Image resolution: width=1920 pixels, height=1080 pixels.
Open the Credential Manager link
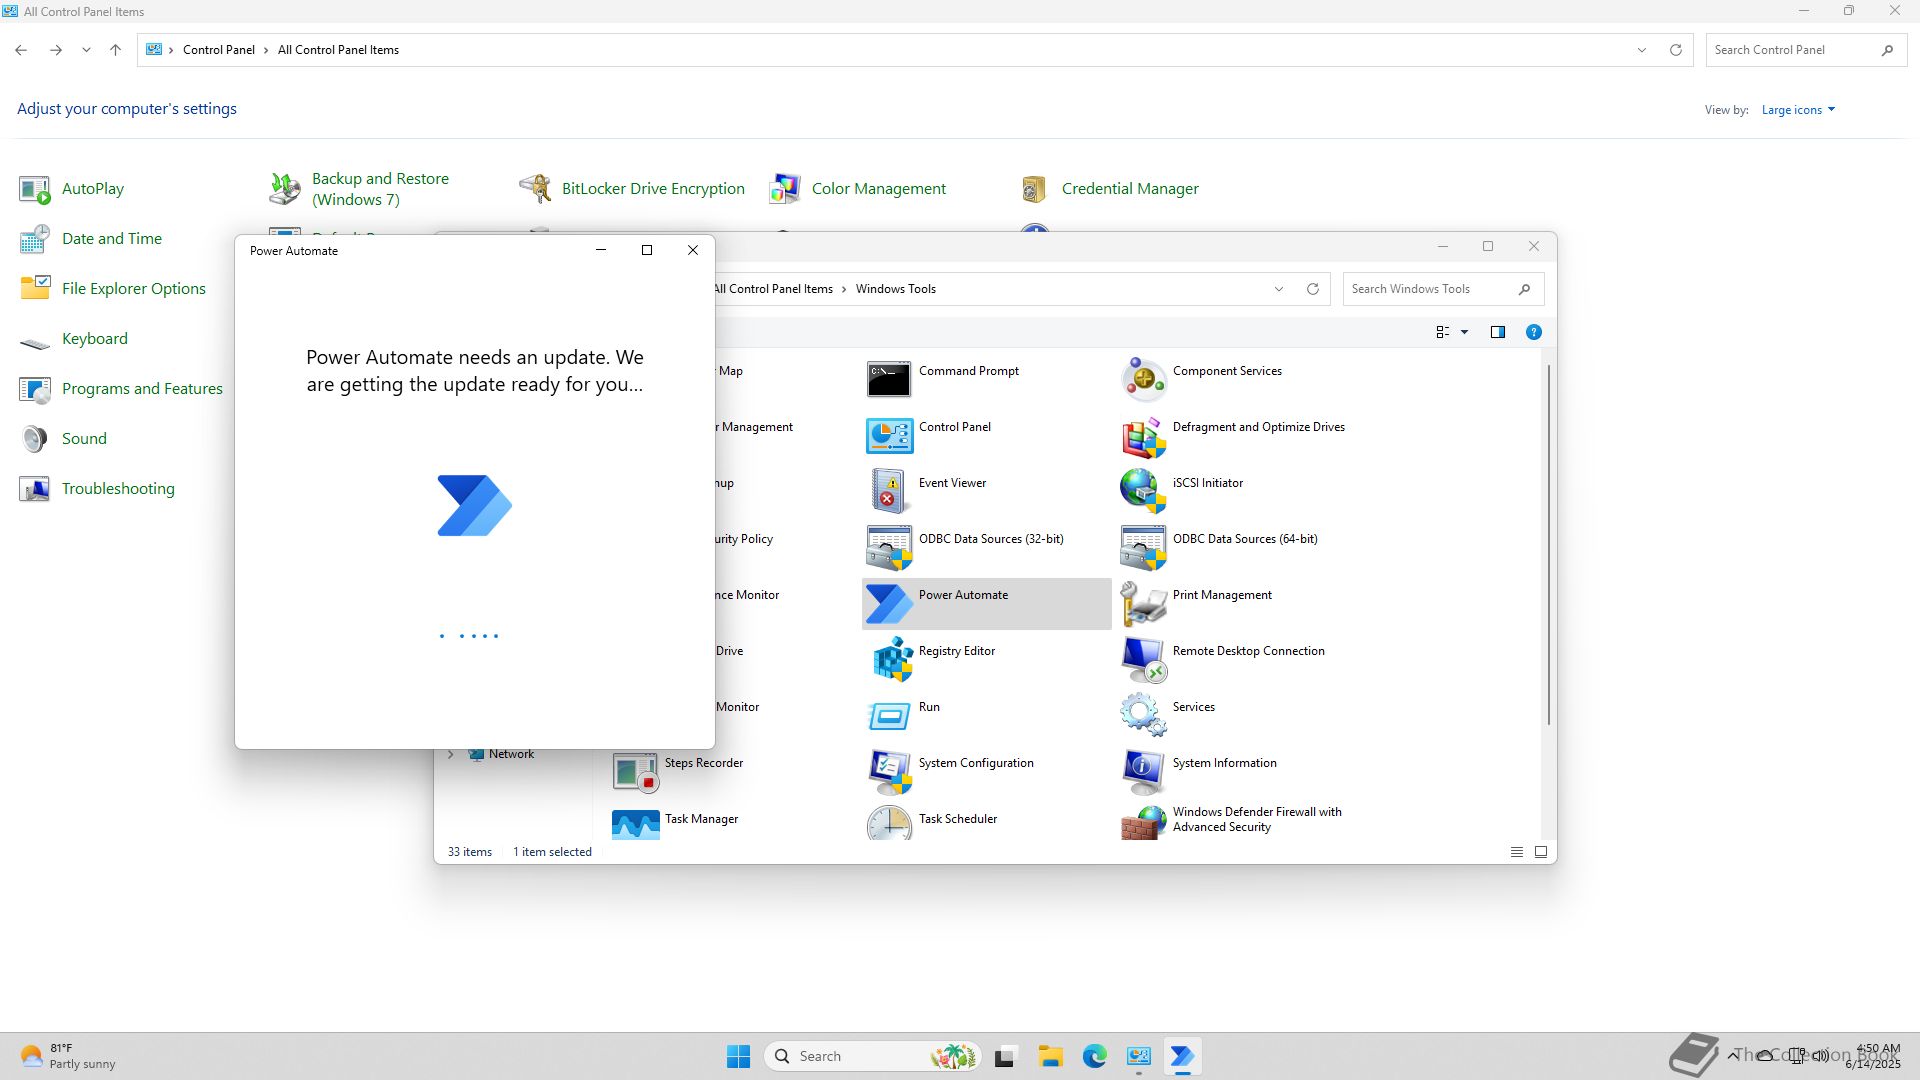click(1129, 189)
